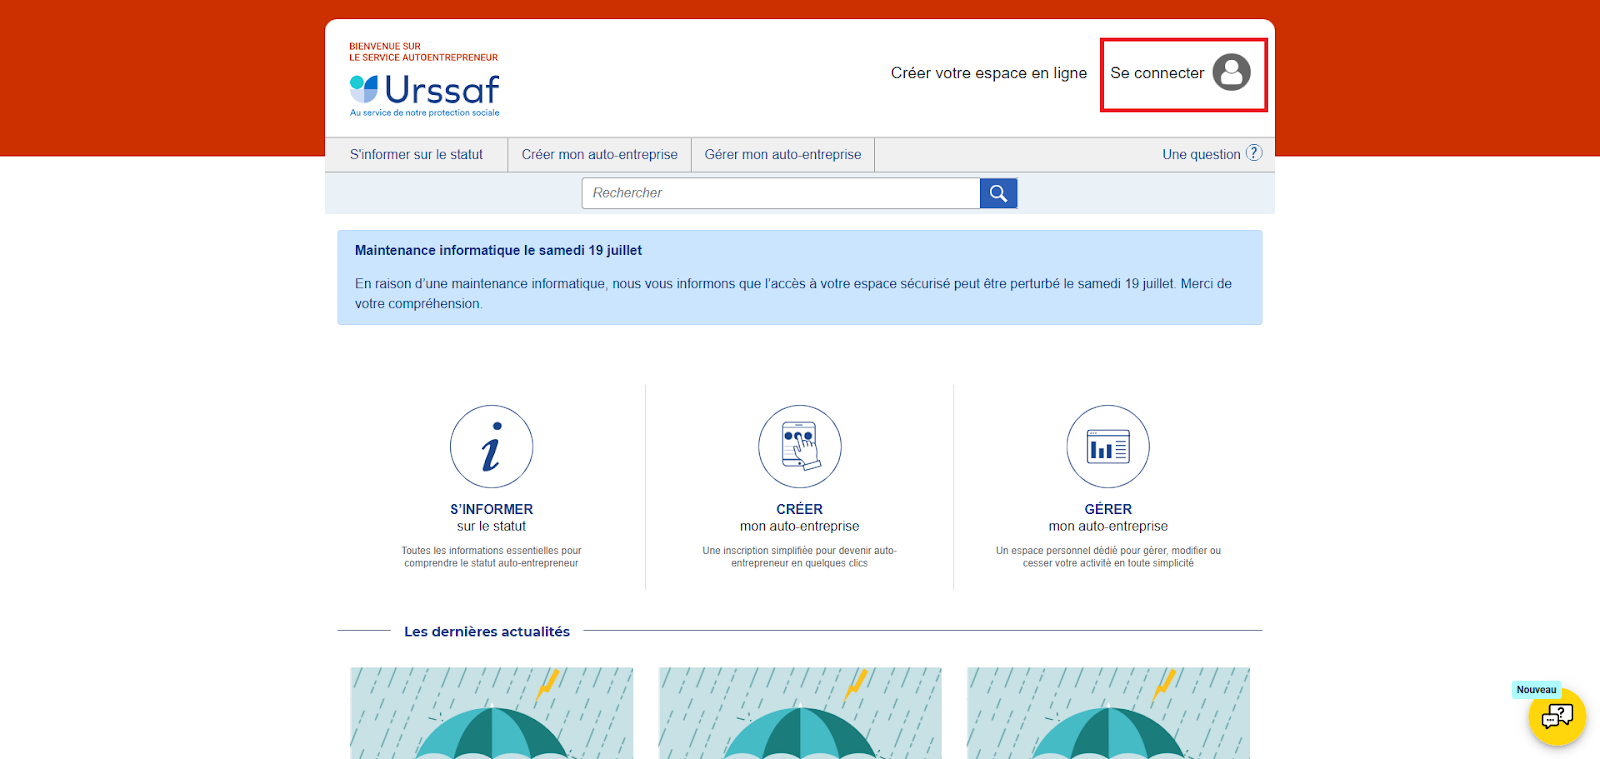The image size is (1600, 759).
Task: Click the Se connecter link text
Action: click(1157, 73)
